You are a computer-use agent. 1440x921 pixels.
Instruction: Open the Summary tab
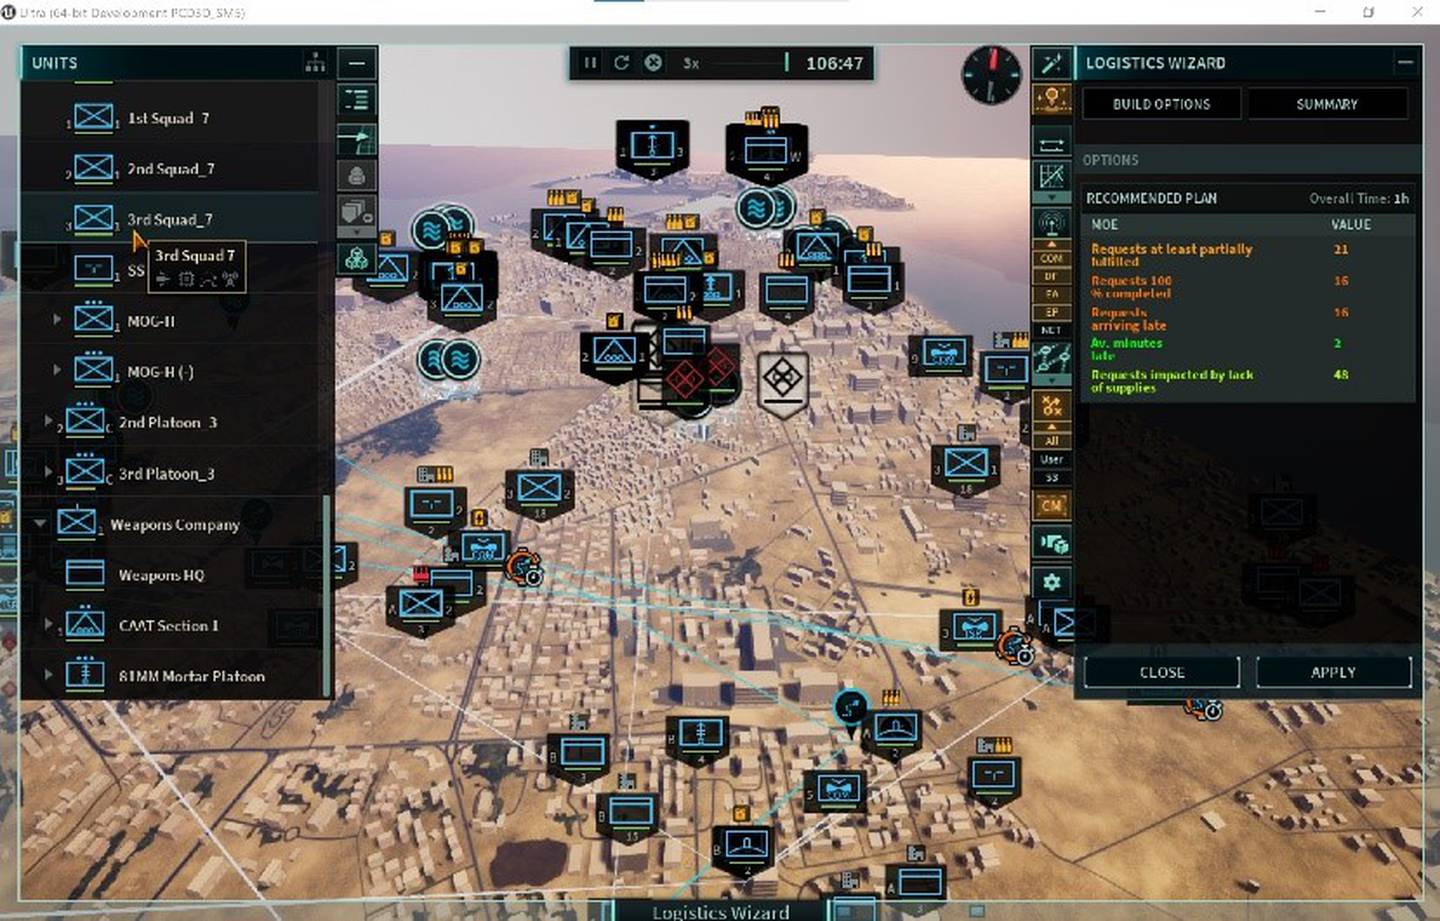coord(1326,104)
